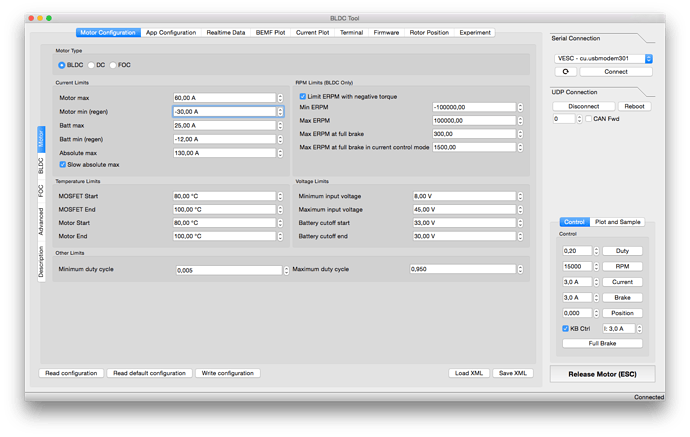
Task: Open the VESC serial port dropdown
Action: tap(604, 59)
